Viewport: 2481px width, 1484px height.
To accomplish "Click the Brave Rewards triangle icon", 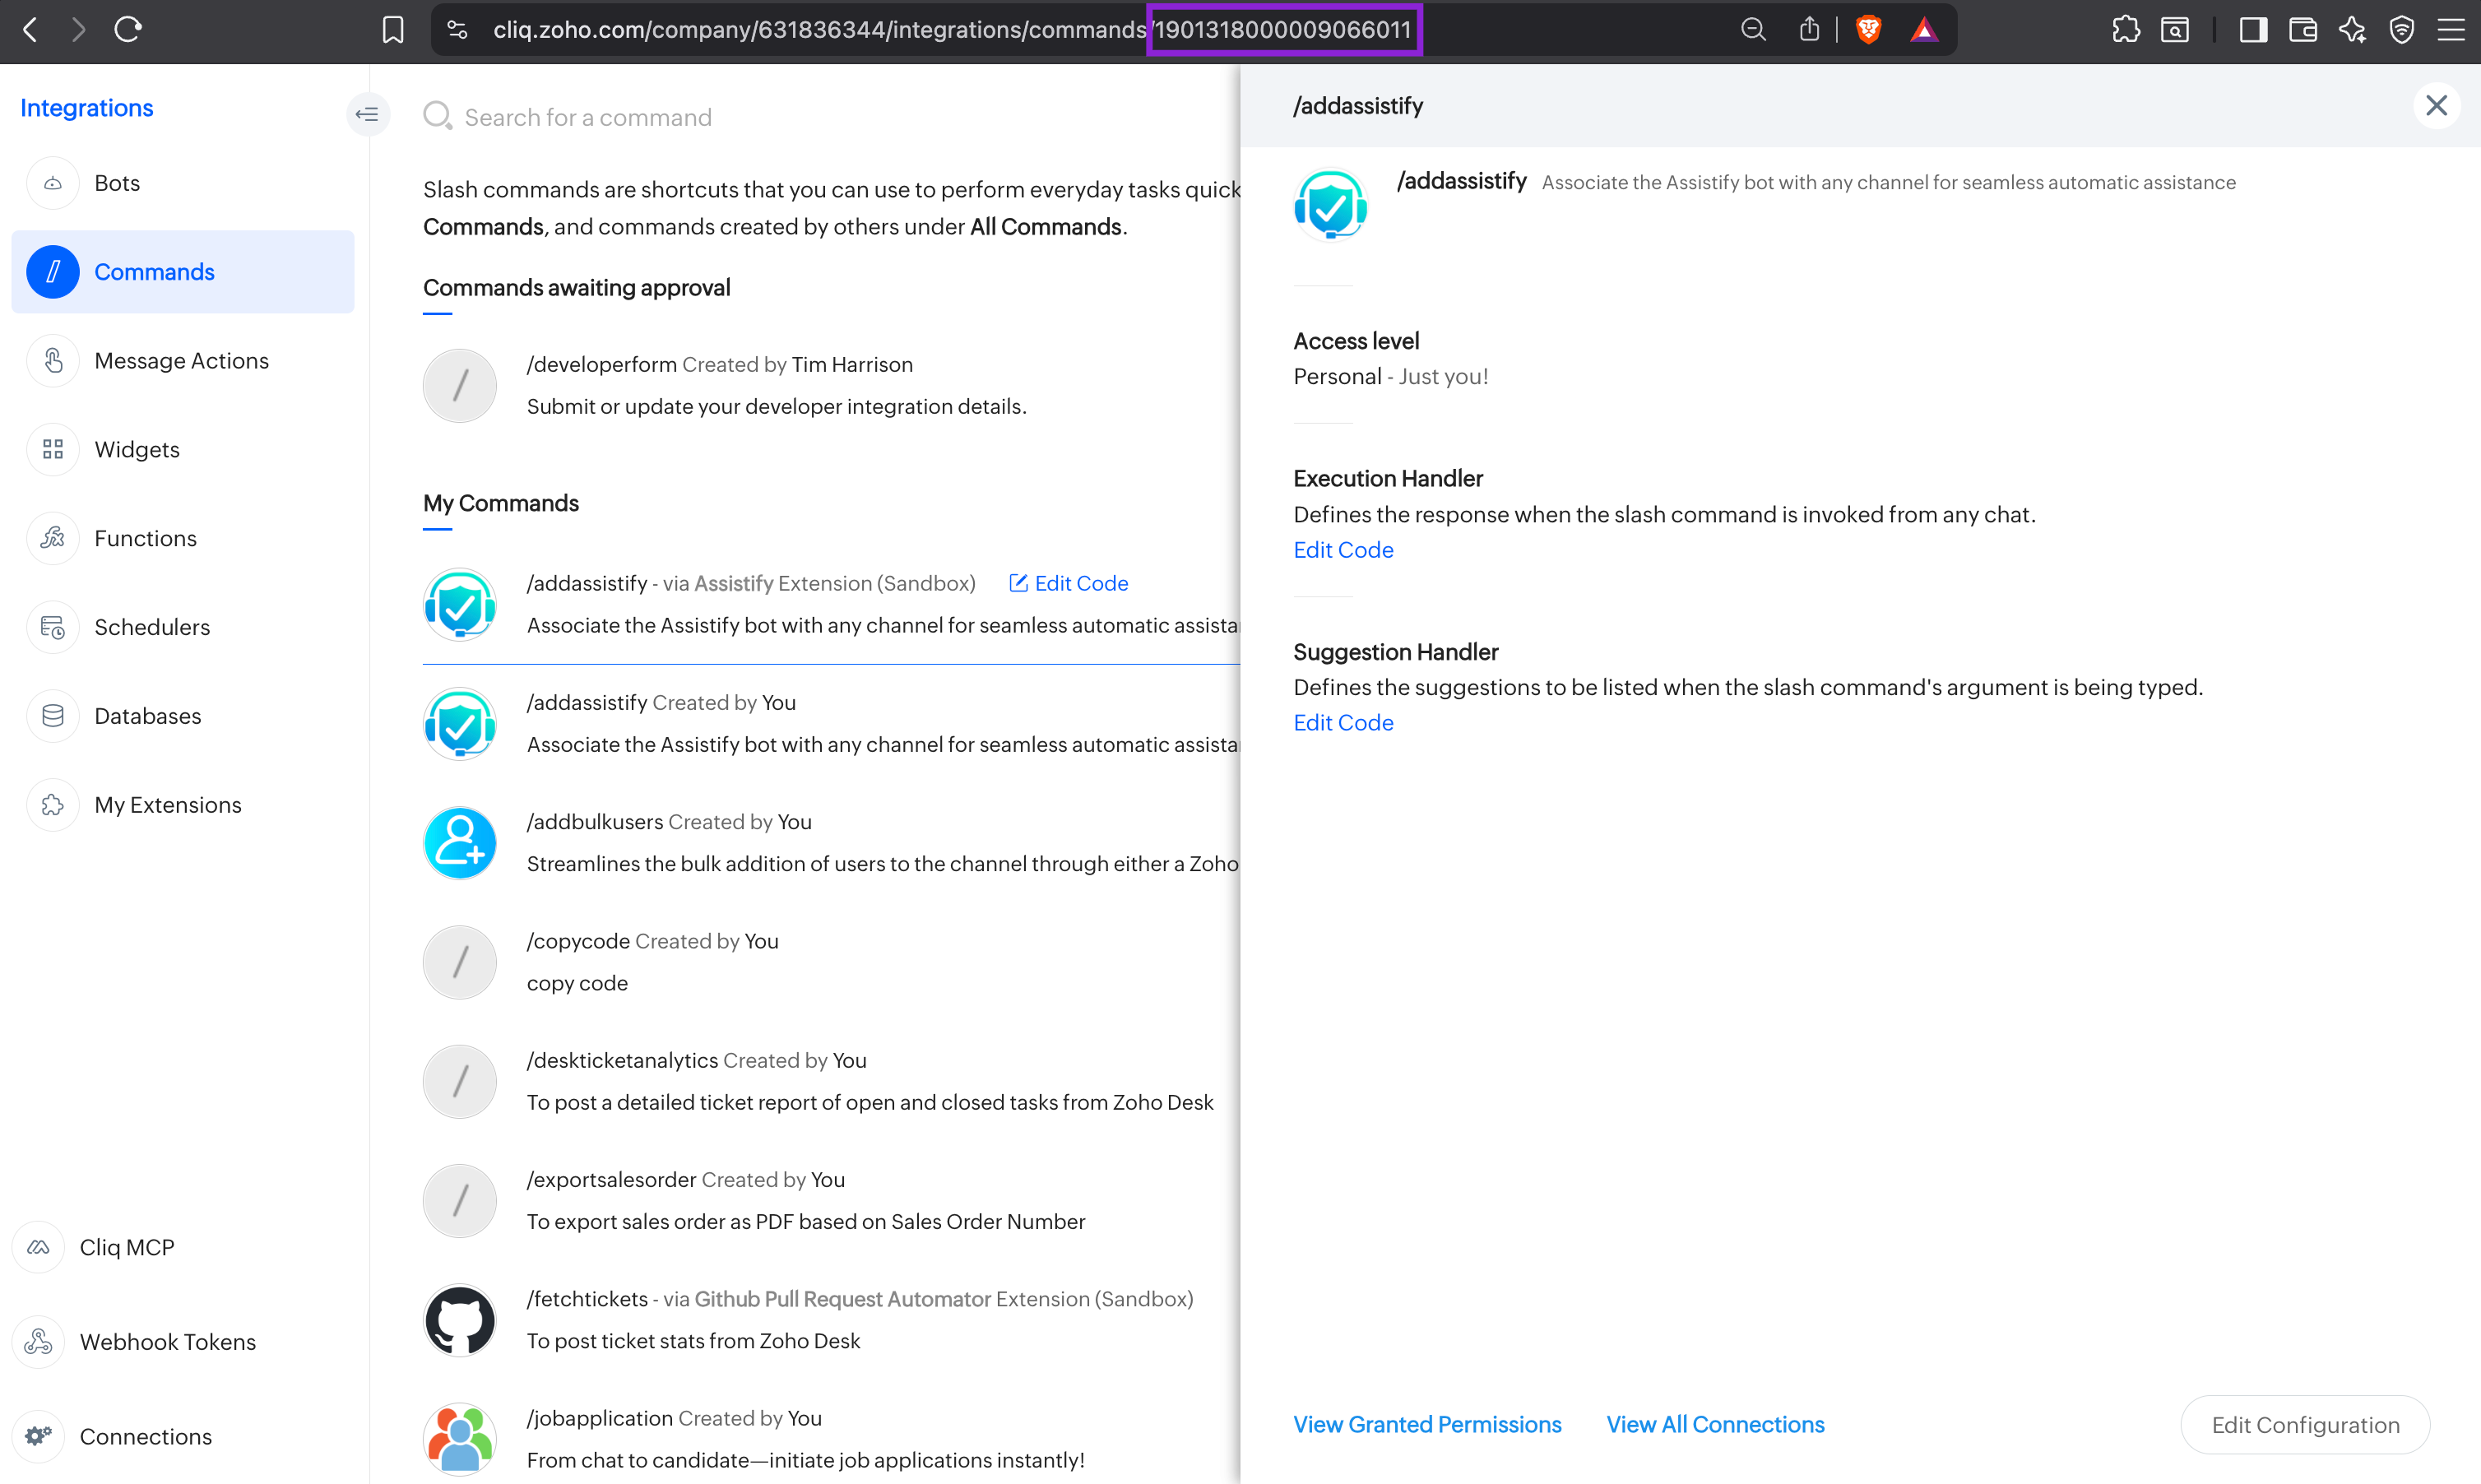I will [x=1923, y=30].
